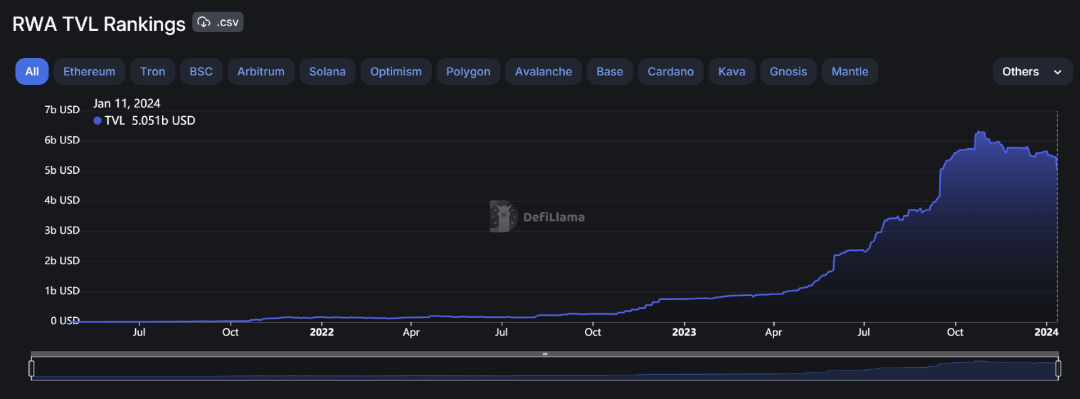Show Optimism chain data
1080x399 pixels.
click(396, 72)
